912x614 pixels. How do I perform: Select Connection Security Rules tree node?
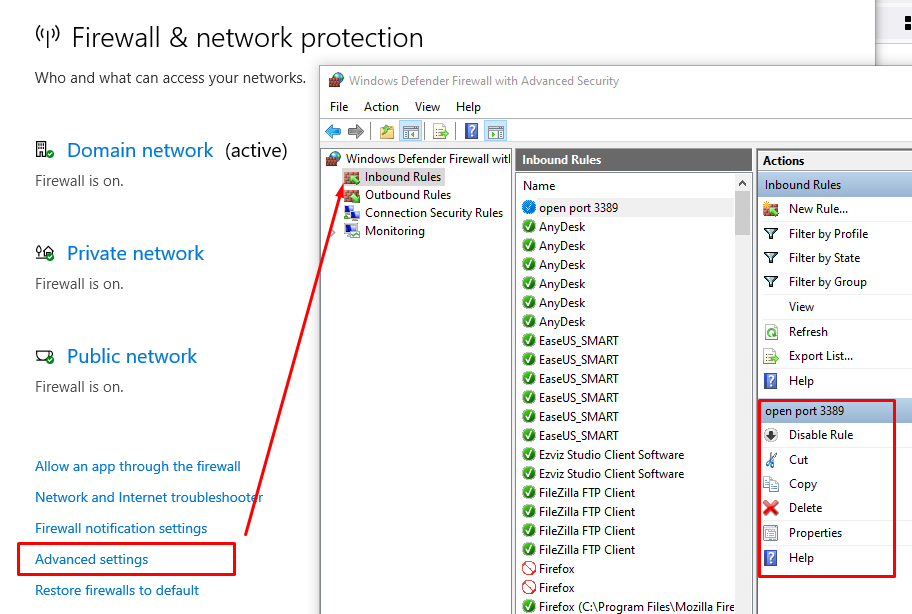click(434, 213)
